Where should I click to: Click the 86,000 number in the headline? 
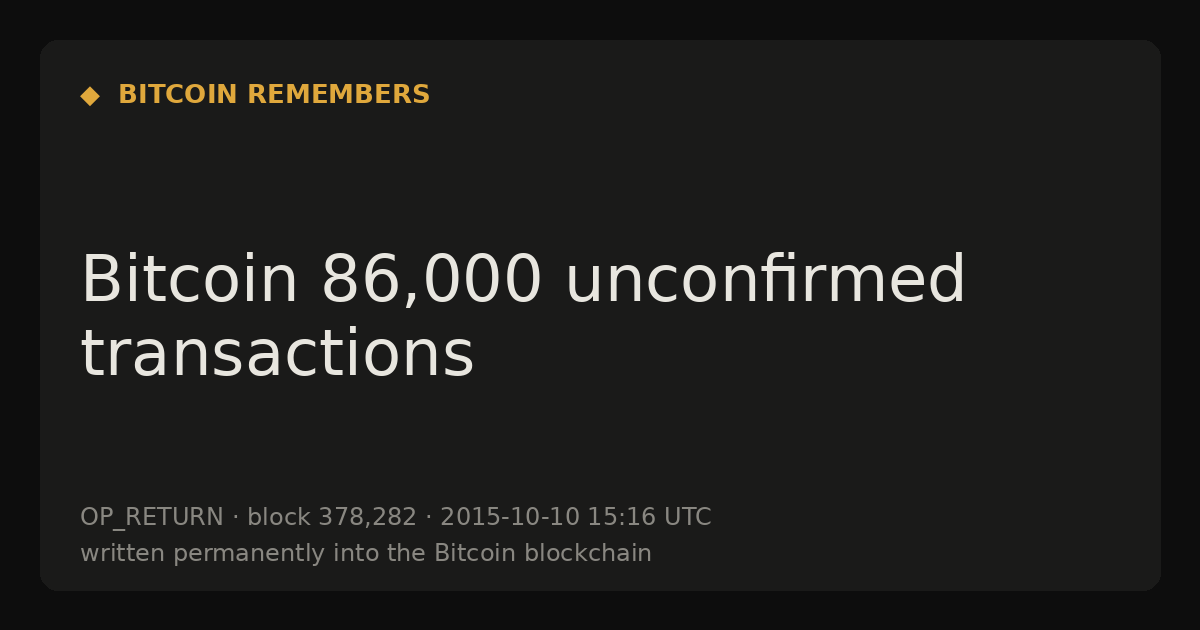(432, 283)
